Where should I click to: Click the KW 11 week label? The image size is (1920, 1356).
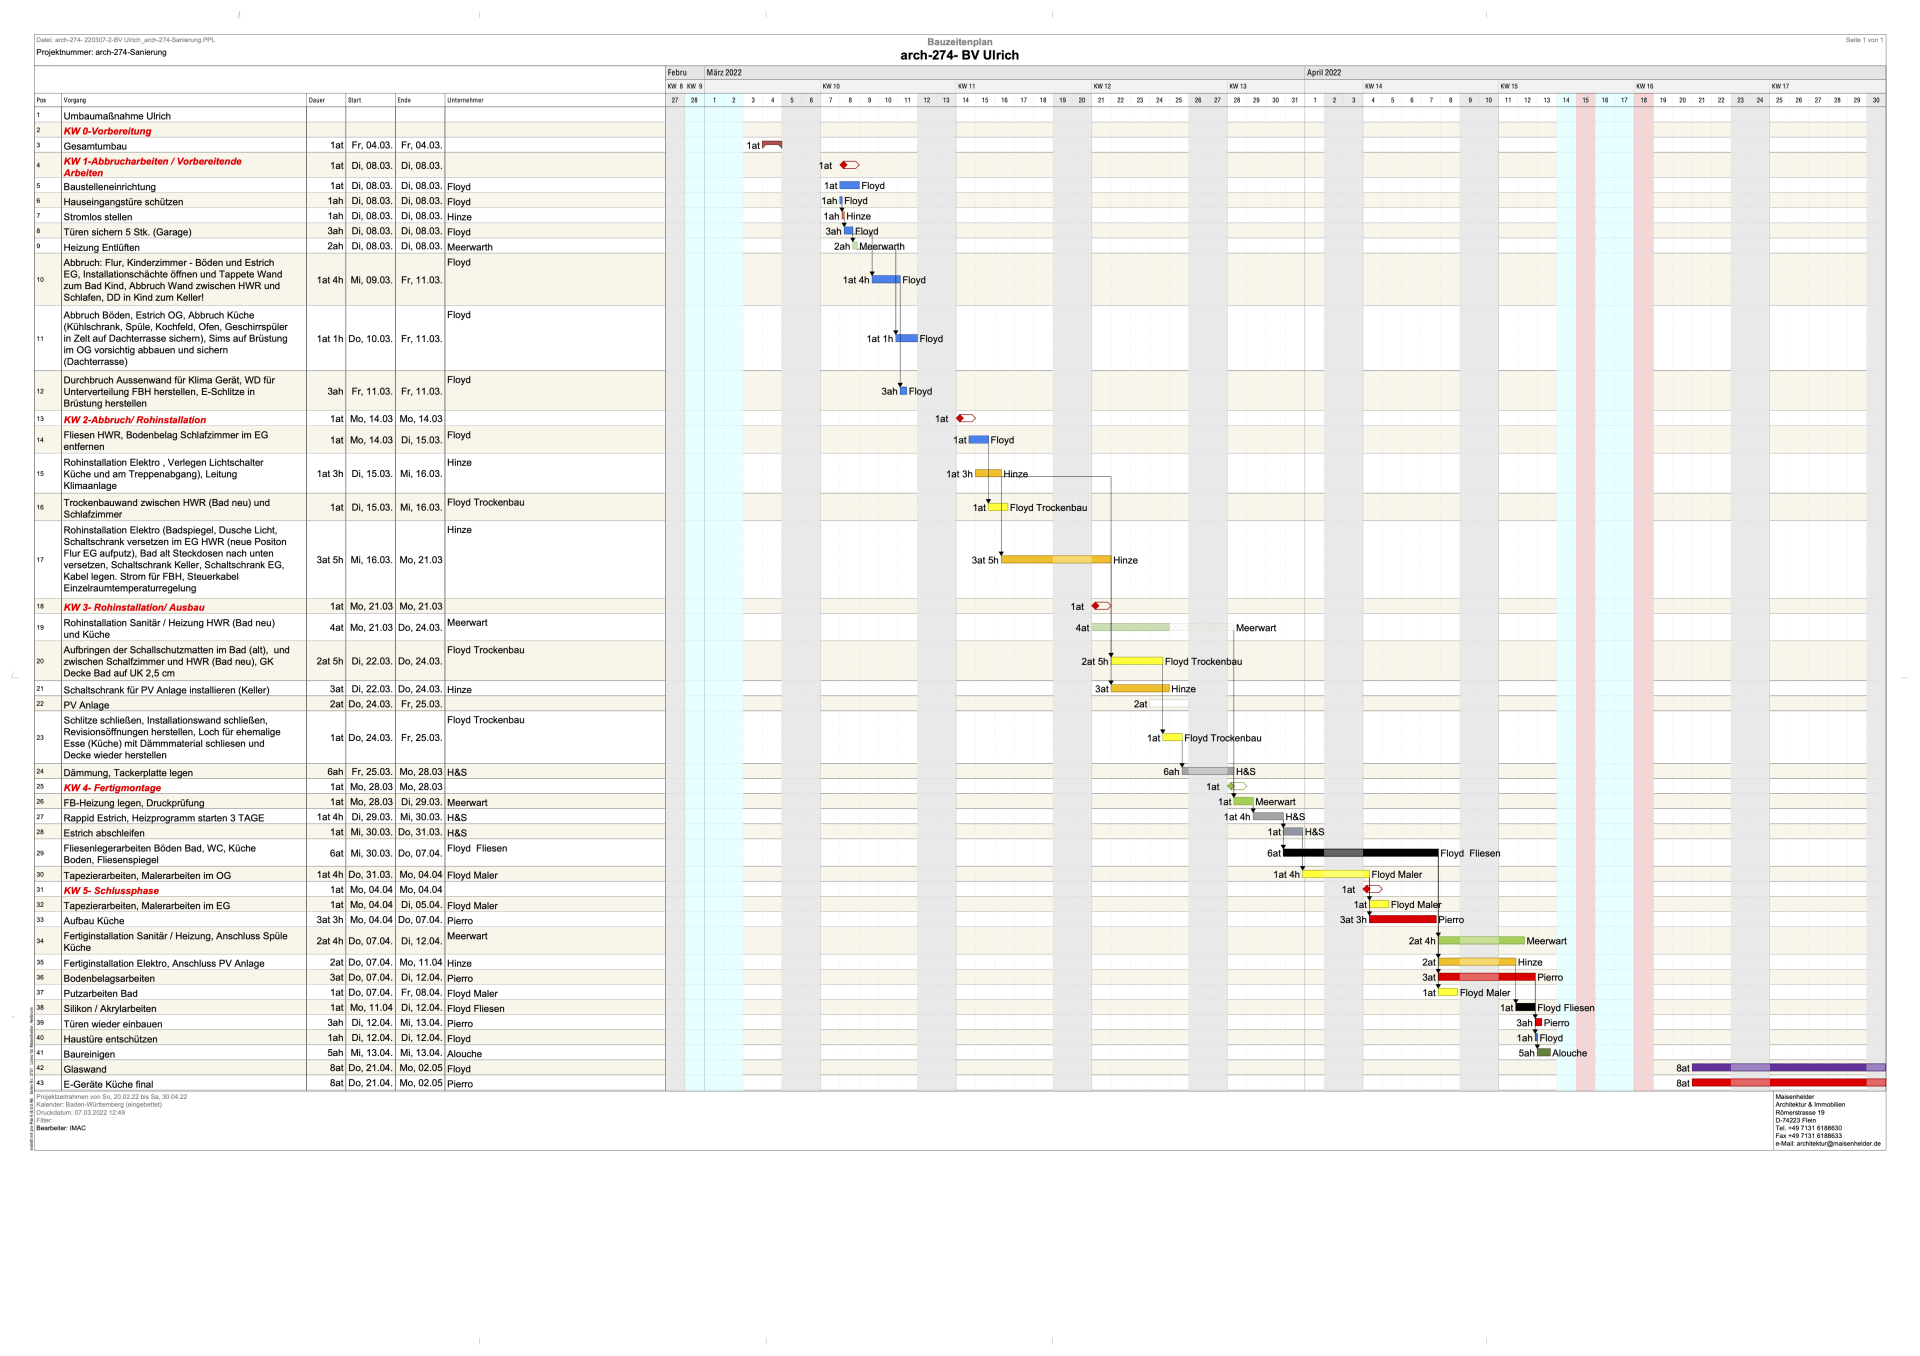pos(966,86)
